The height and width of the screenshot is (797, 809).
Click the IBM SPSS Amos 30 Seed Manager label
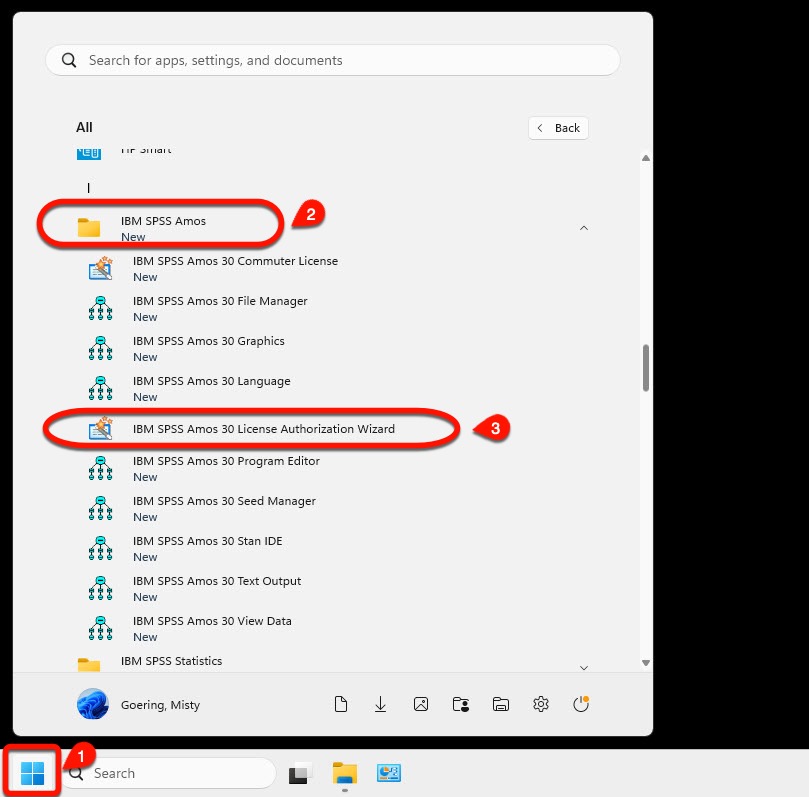[224, 501]
